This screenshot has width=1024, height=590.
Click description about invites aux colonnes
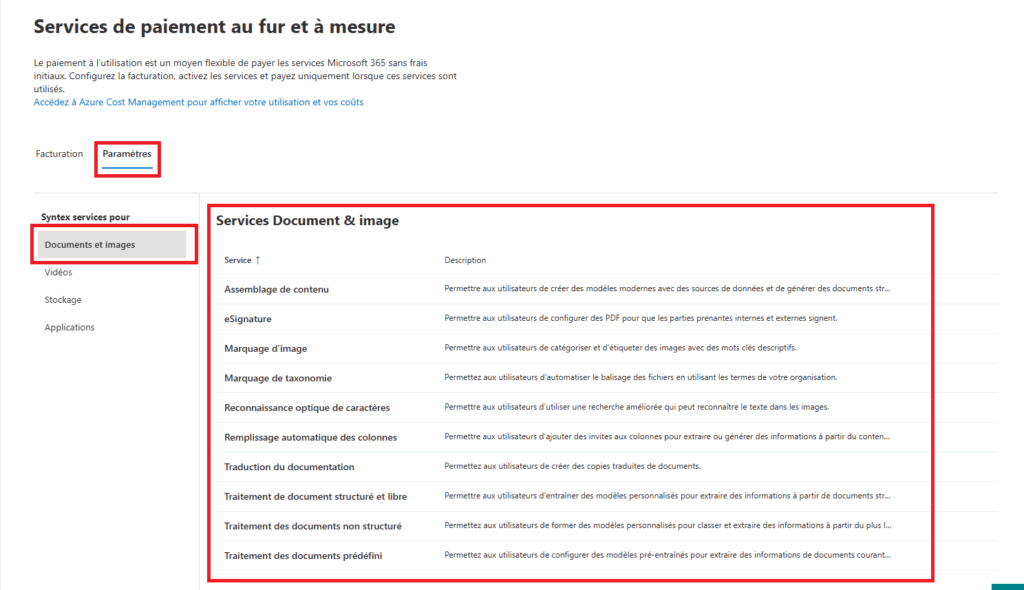click(667, 436)
